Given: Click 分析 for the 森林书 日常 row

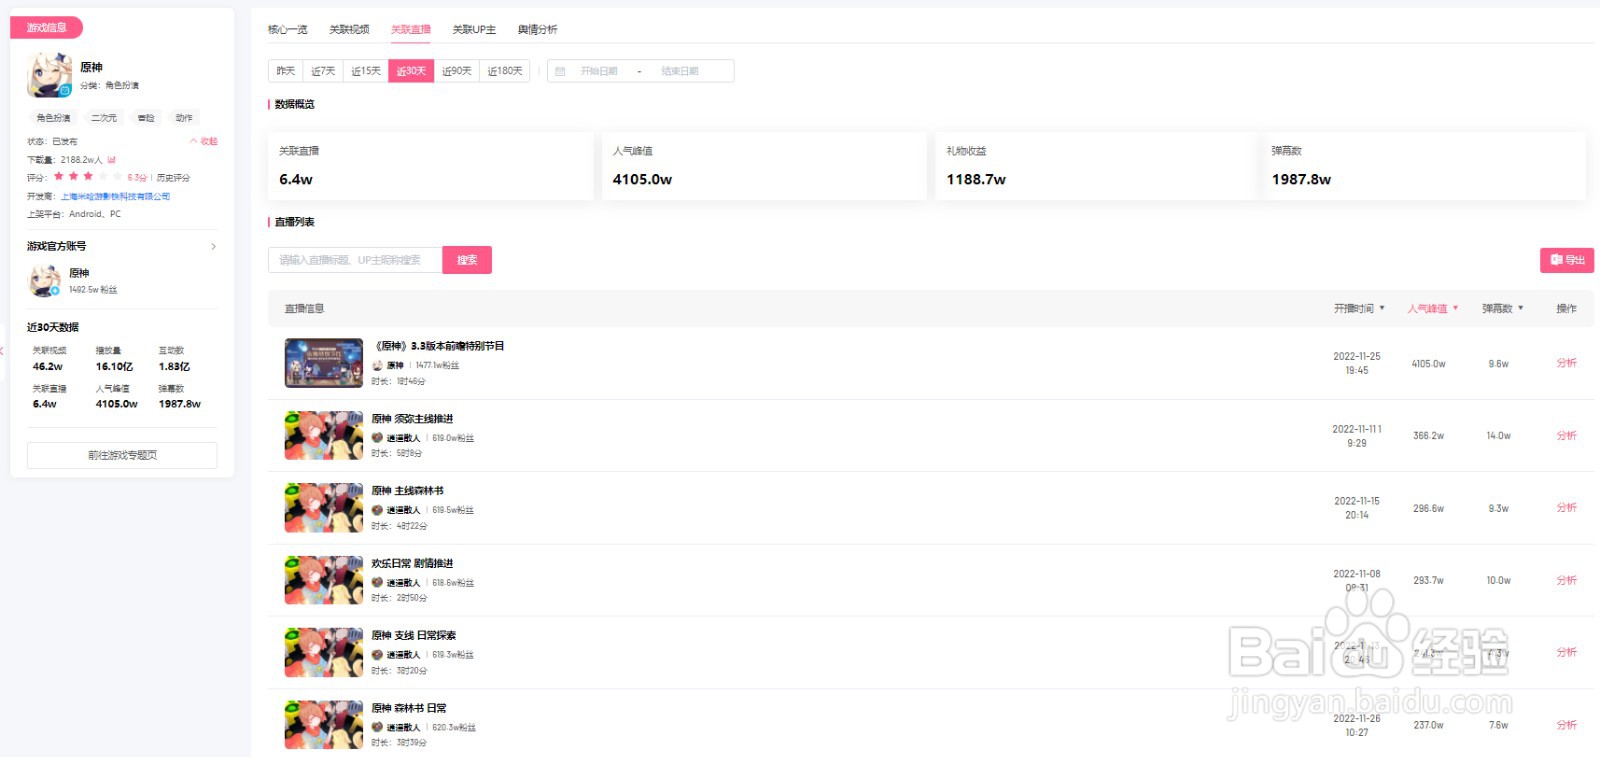Looking at the screenshot, I should 1566,725.
